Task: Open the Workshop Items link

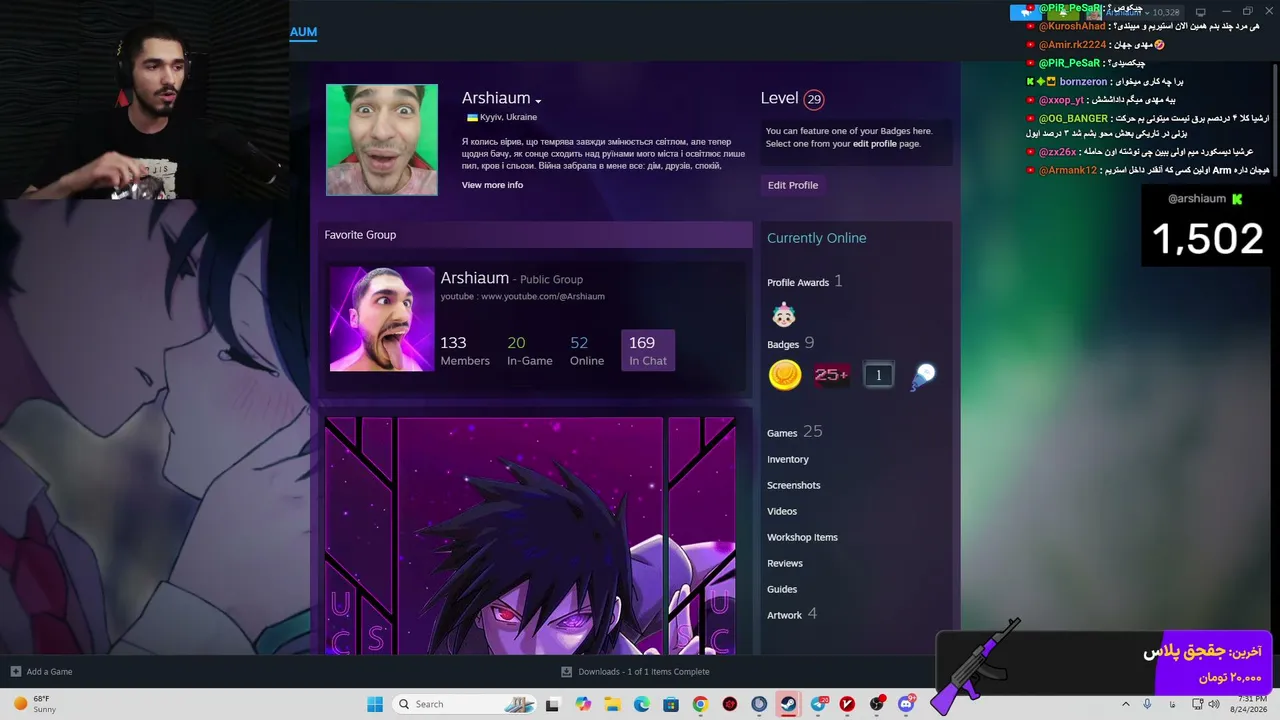Action: [x=802, y=537]
